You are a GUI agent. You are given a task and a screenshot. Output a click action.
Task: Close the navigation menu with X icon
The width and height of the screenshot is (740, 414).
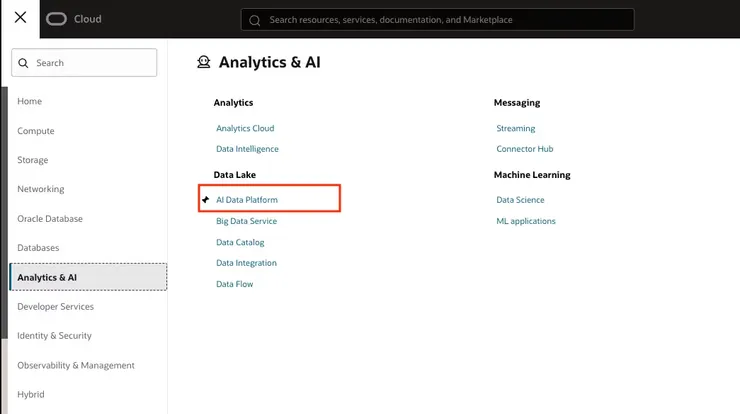[x=20, y=18]
